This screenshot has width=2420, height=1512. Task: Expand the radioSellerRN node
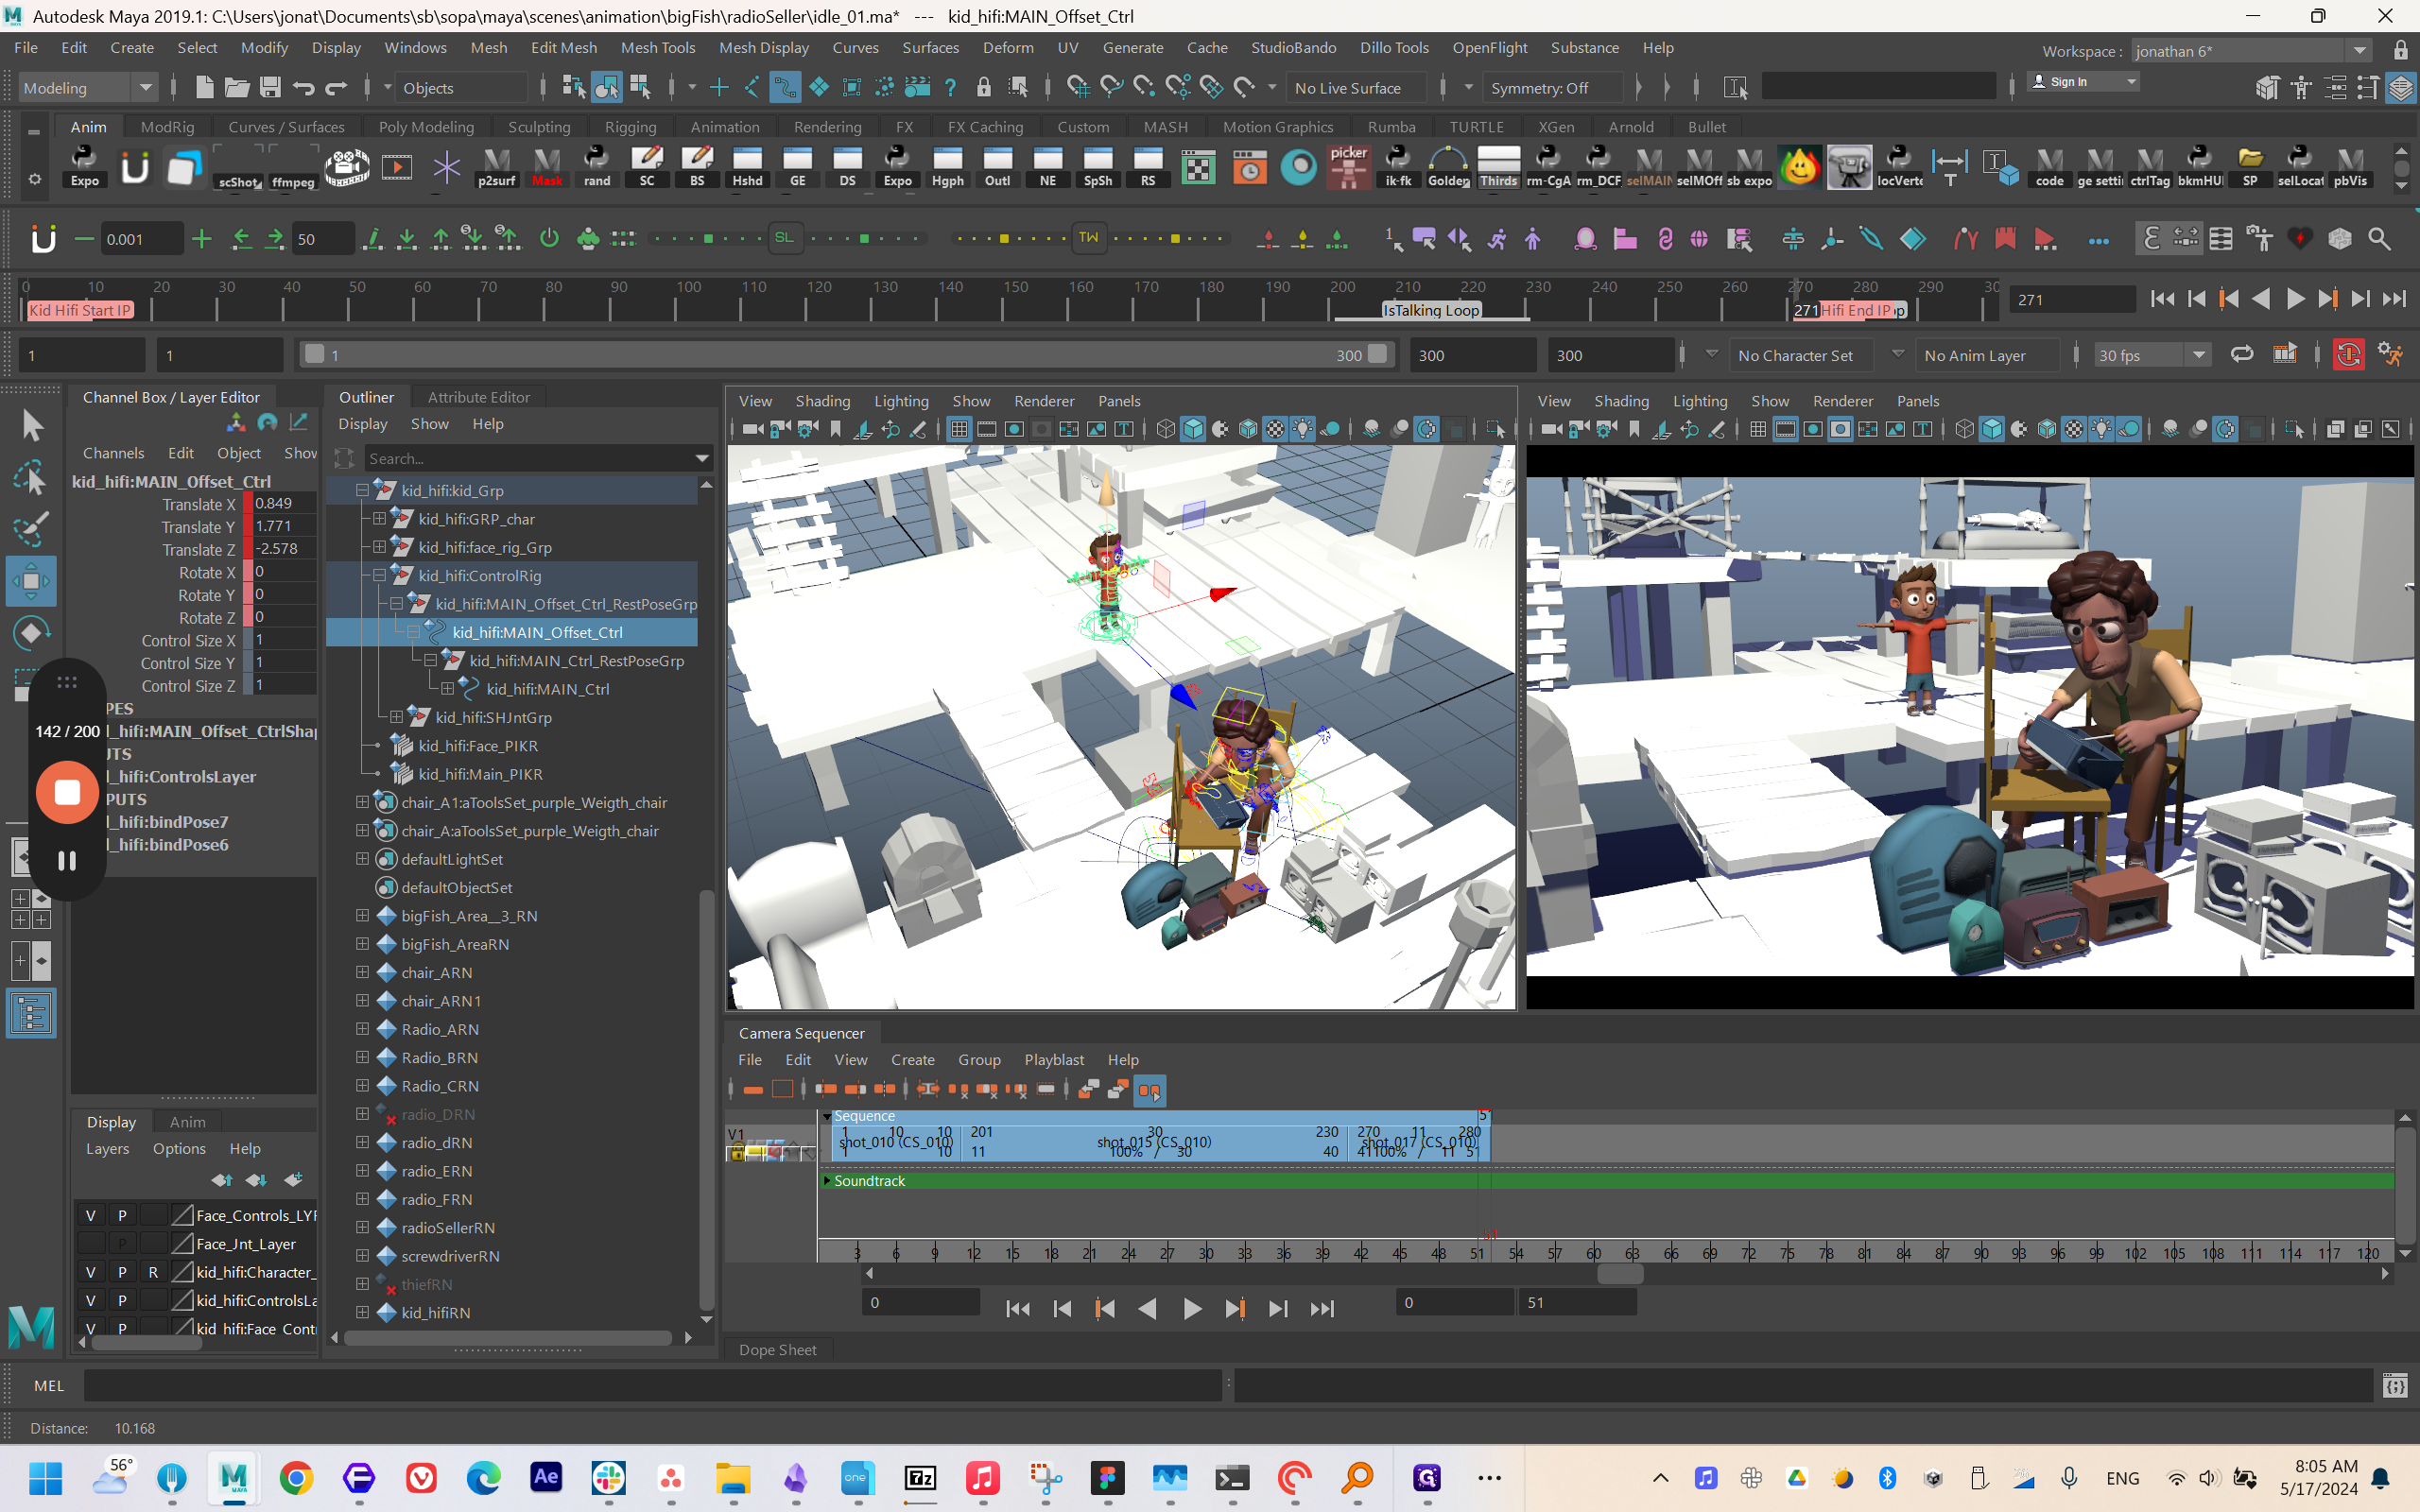click(x=362, y=1227)
